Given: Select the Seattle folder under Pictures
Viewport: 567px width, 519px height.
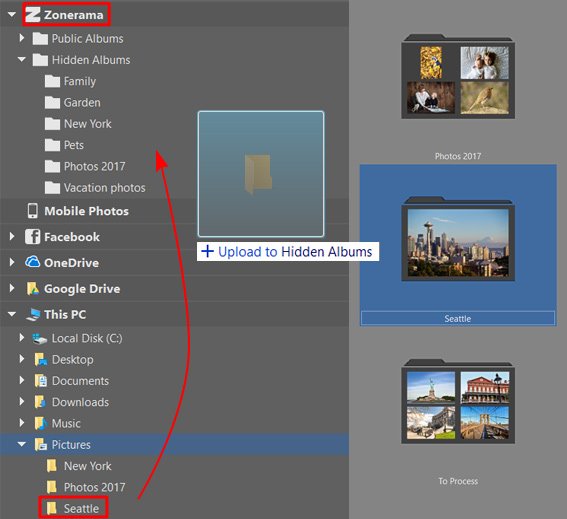Looking at the screenshot, I should (73, 508).
